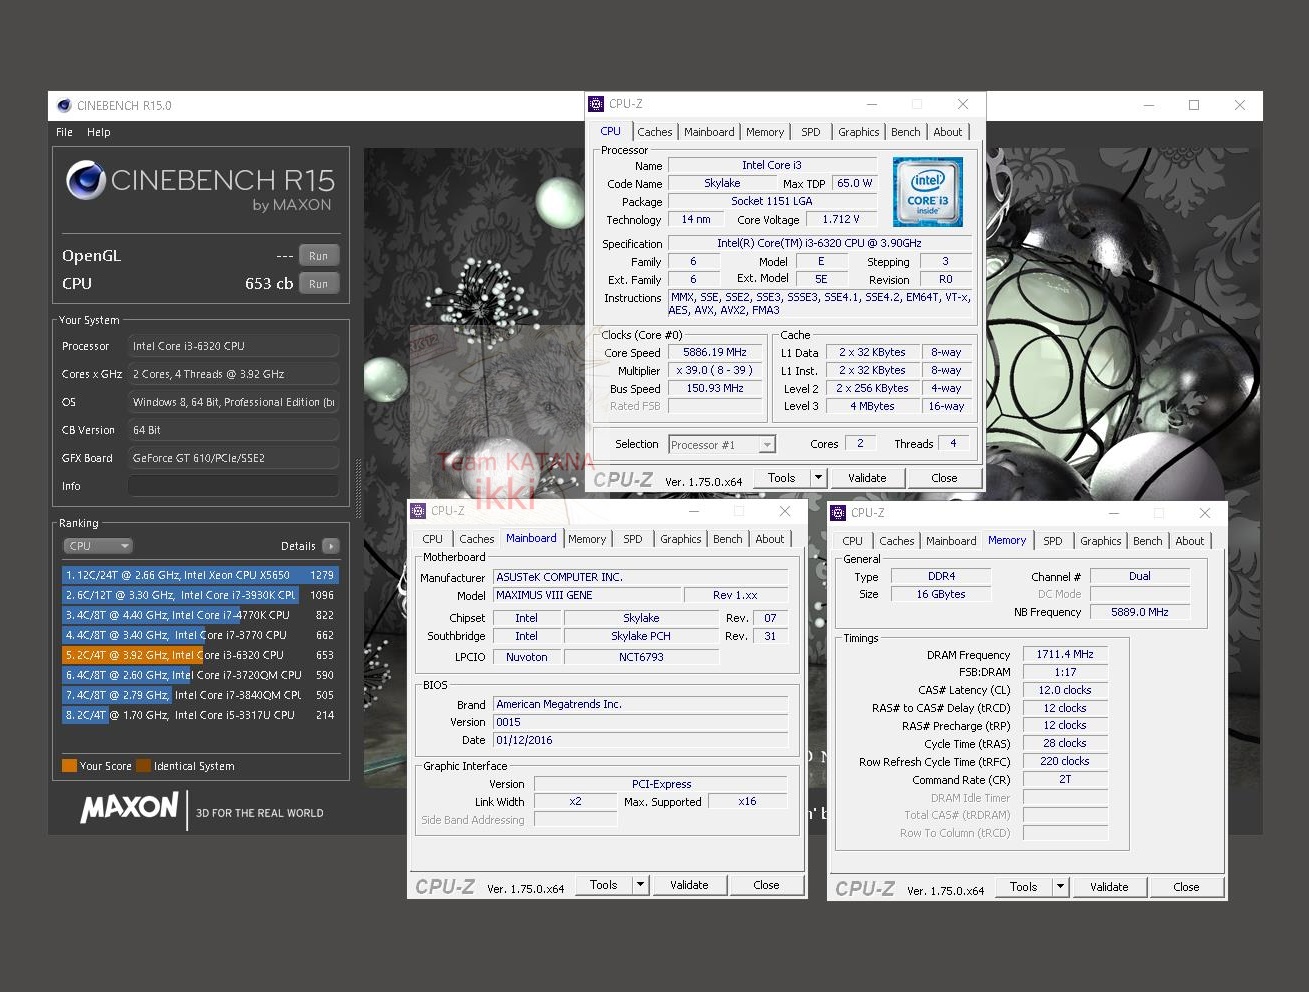Open the CPU ranking type dropdown
1309x992 pixels.
[97, 546]
